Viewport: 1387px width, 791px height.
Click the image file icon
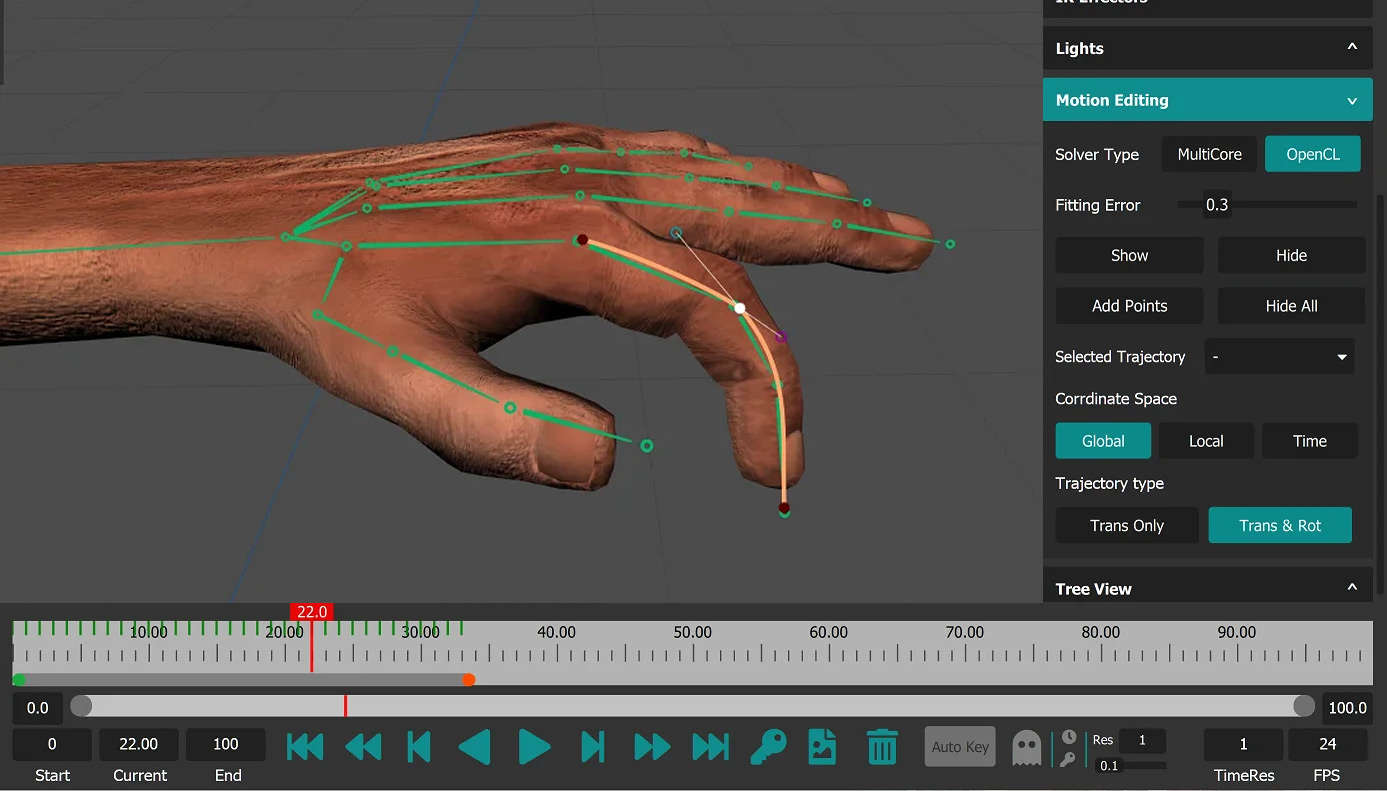point(822,747)
